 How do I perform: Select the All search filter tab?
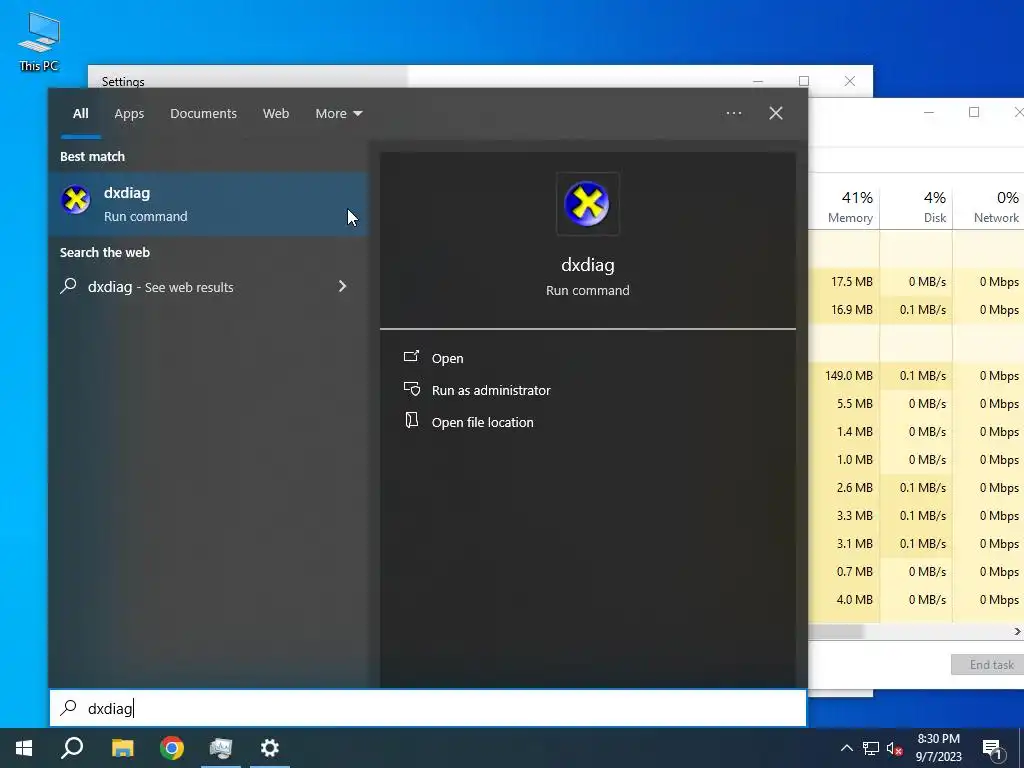click(80, 113)
